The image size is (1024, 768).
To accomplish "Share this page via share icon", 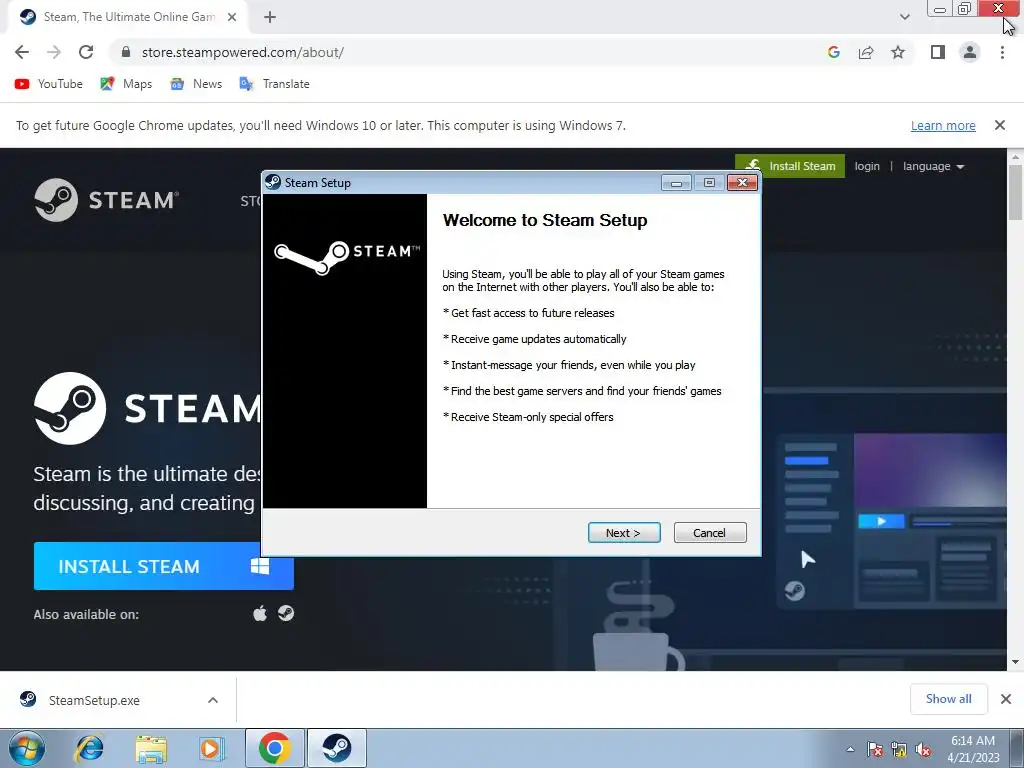I will pos(866,52).
